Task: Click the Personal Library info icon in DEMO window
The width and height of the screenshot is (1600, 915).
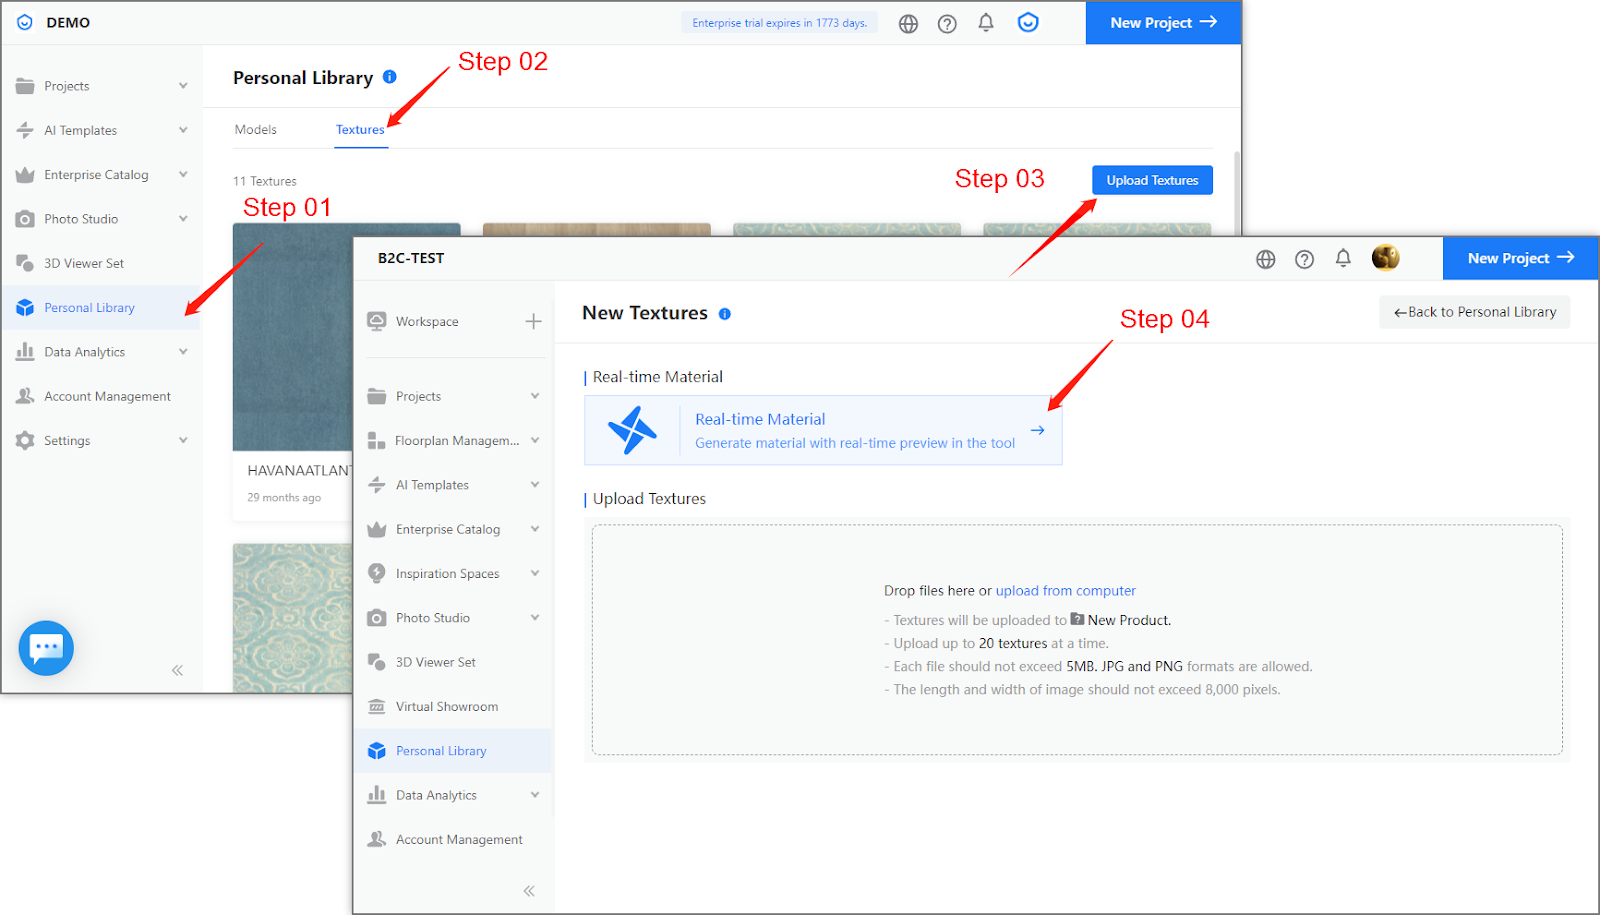Action: tap(390, 77)
